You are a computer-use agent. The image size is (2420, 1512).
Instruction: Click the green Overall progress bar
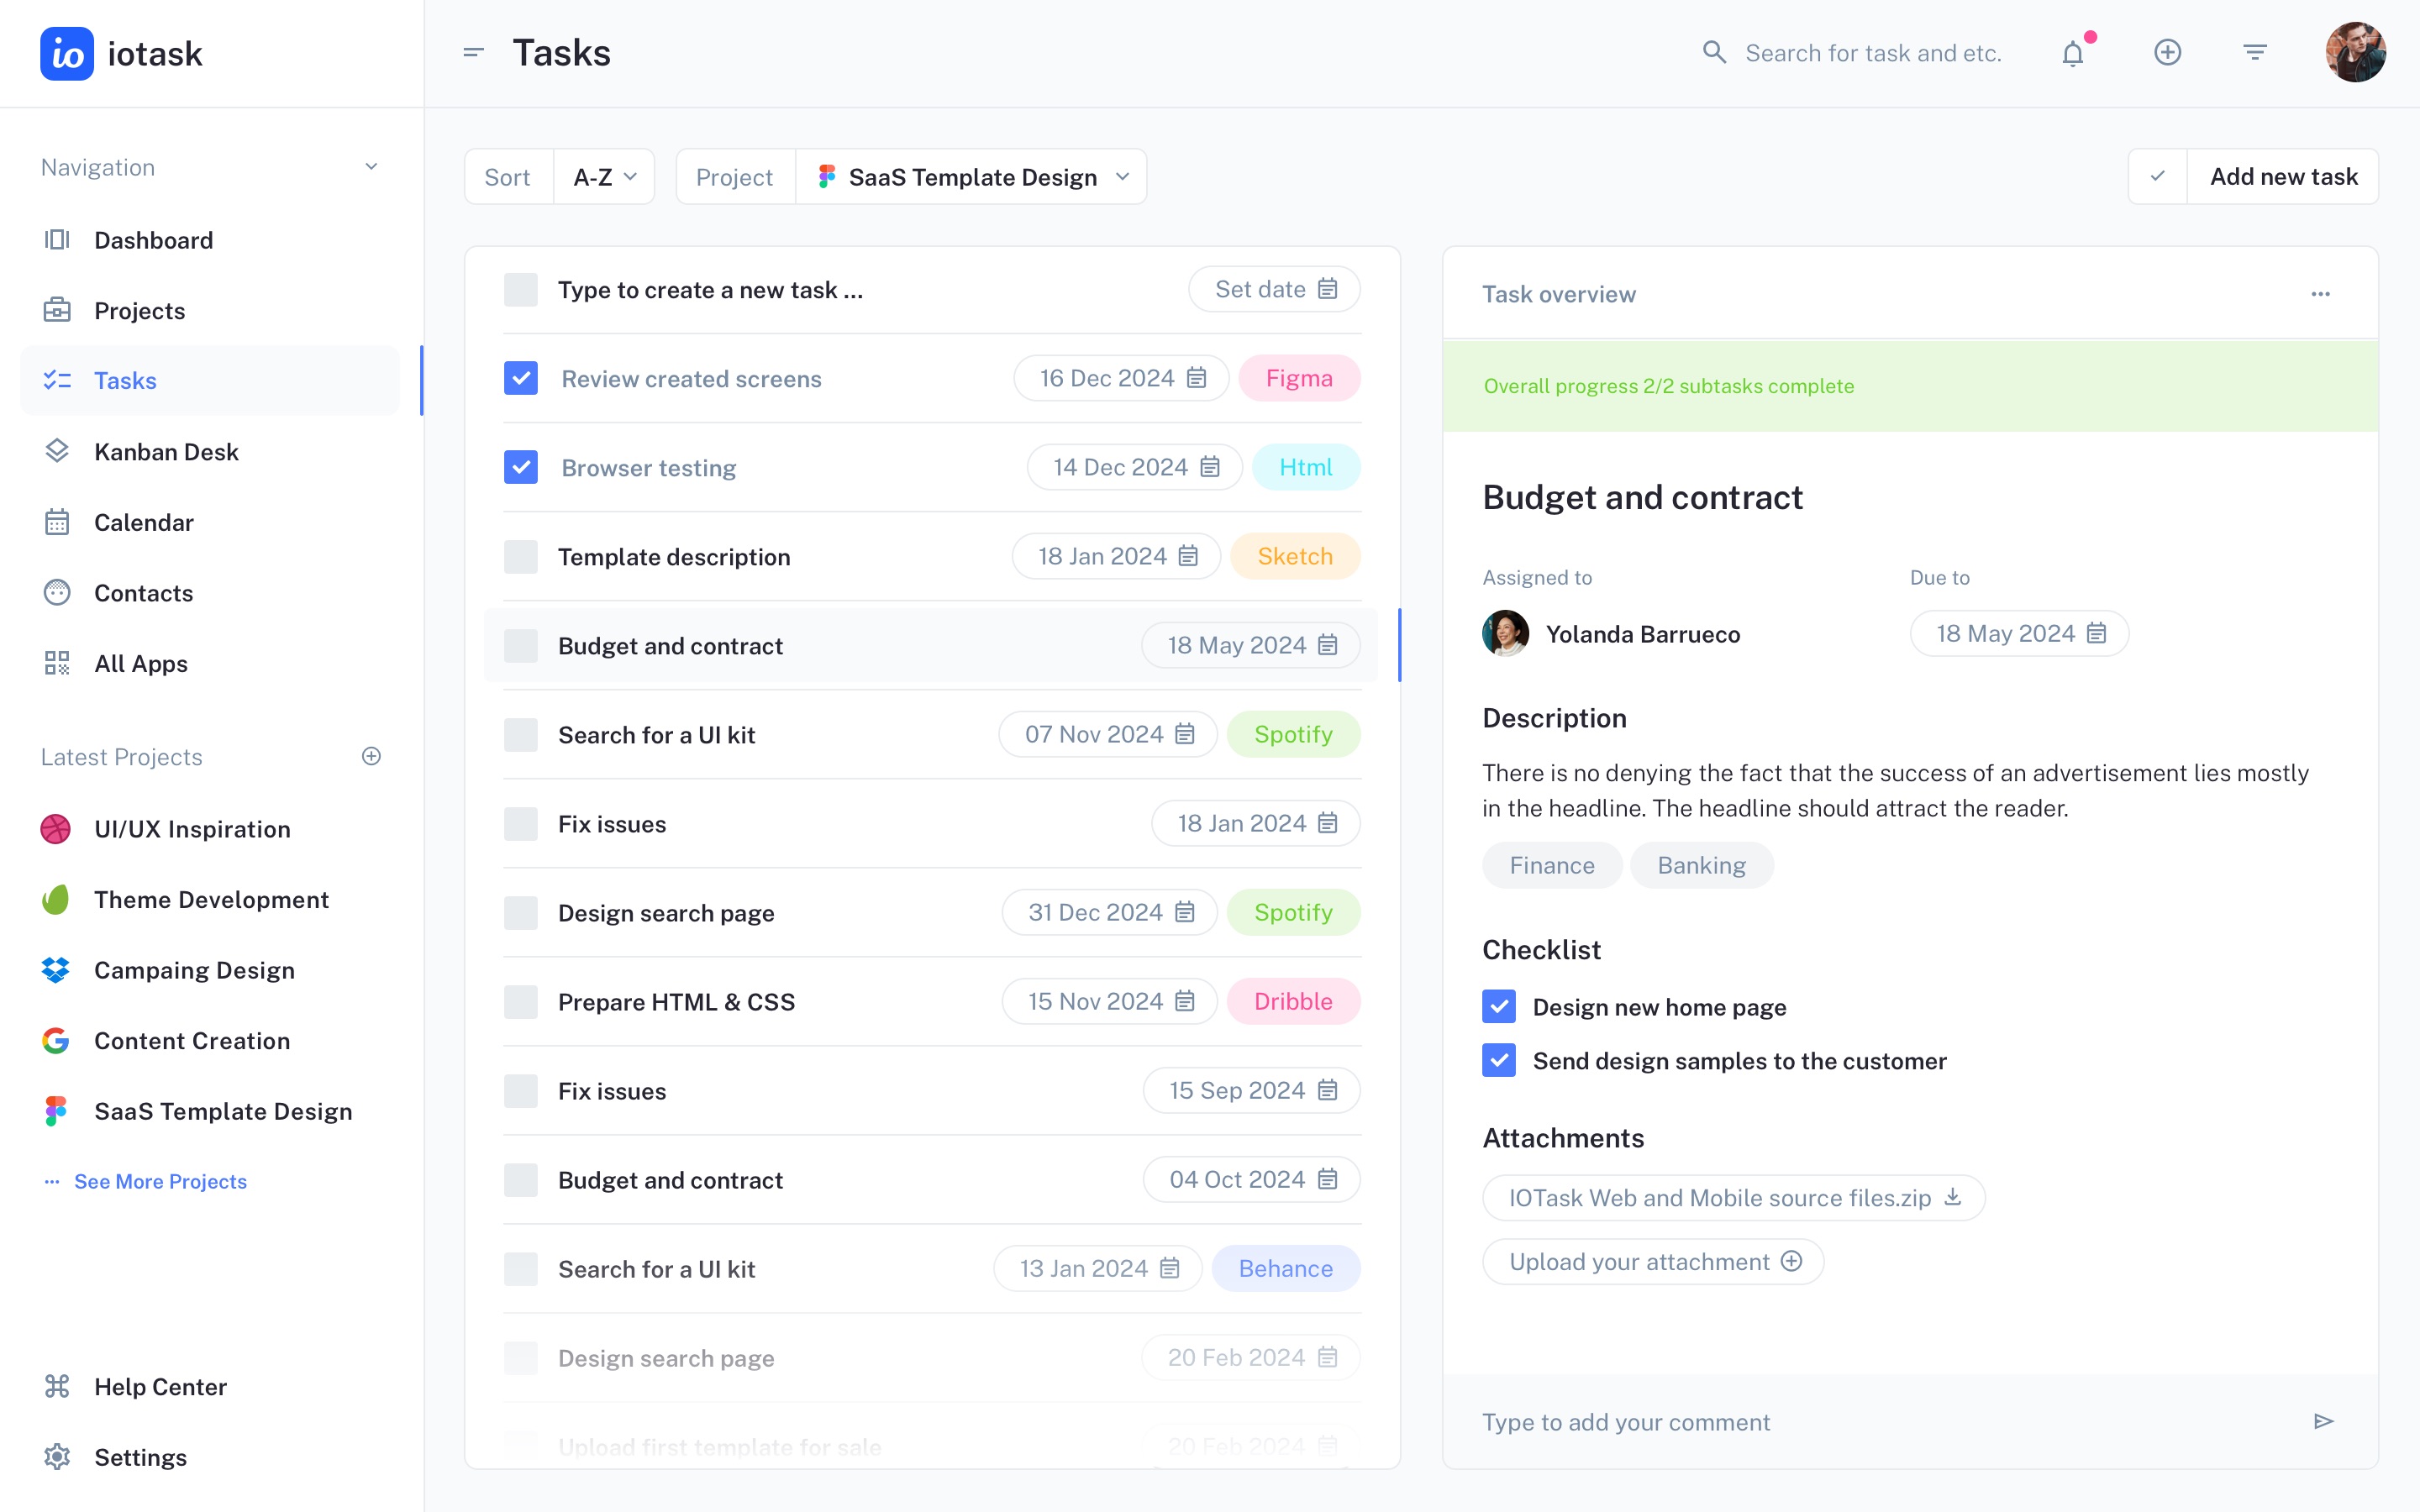1909,386
